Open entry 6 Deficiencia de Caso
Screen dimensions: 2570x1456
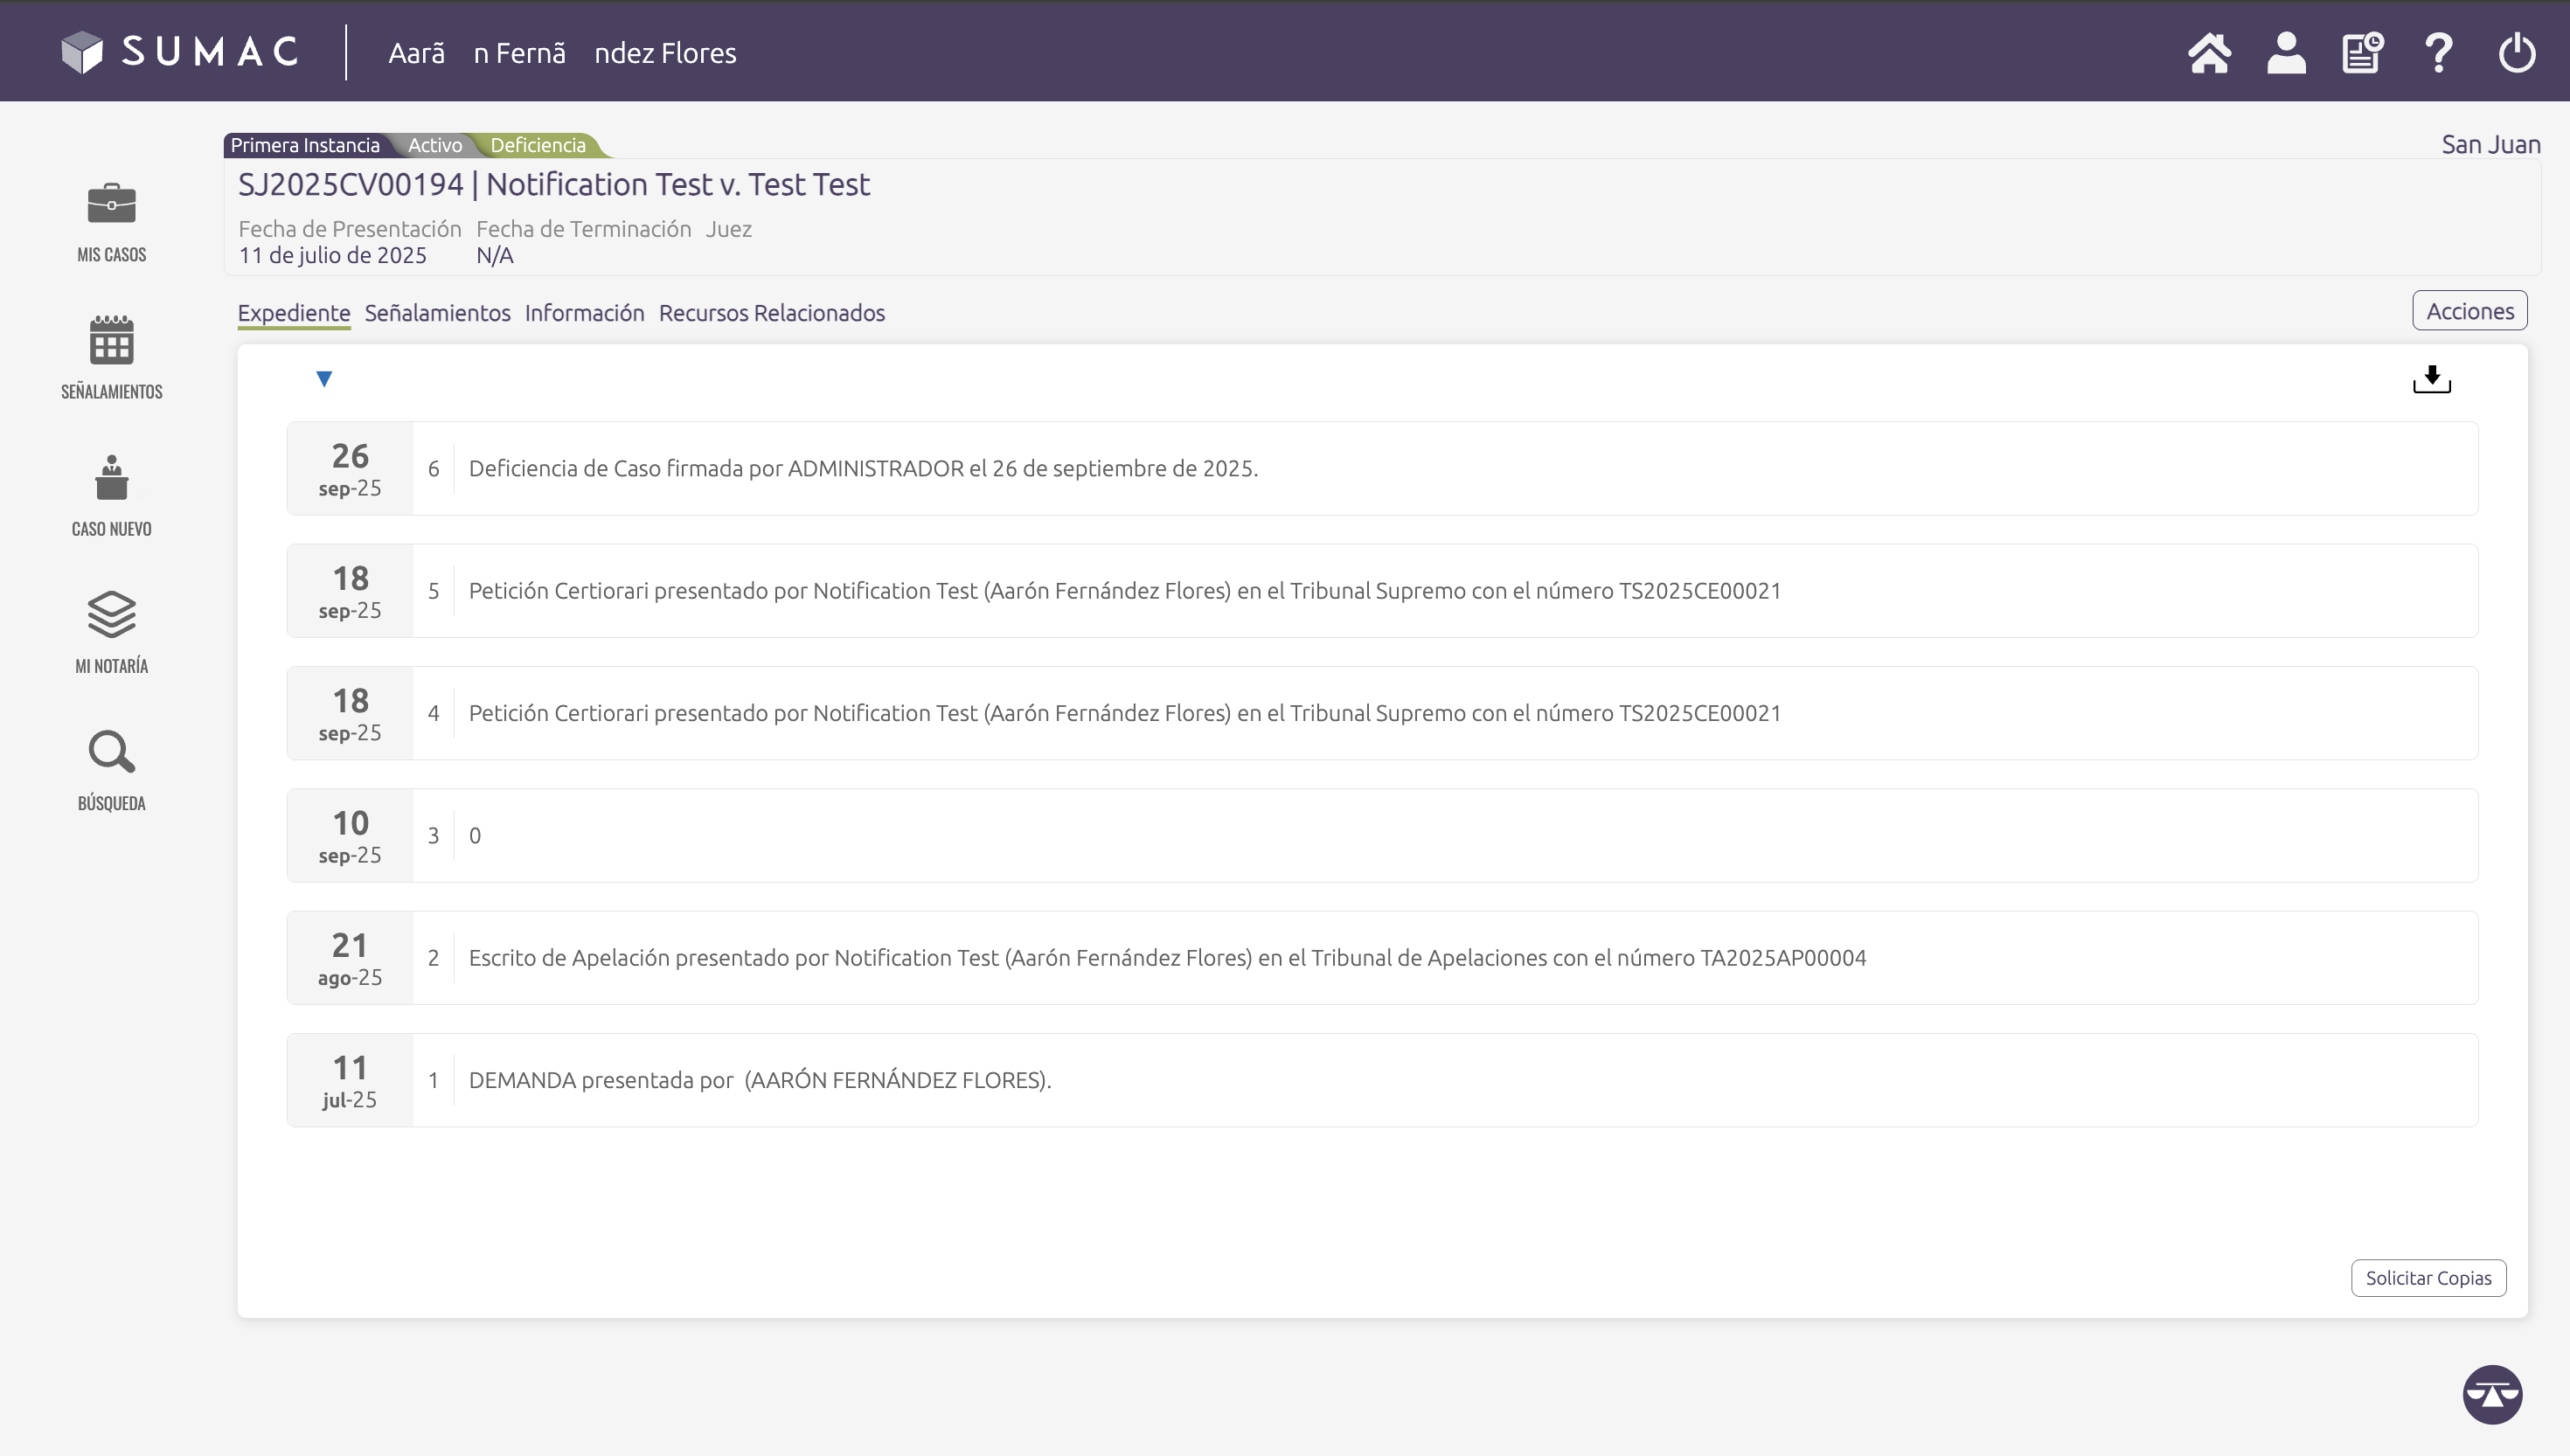862,469
